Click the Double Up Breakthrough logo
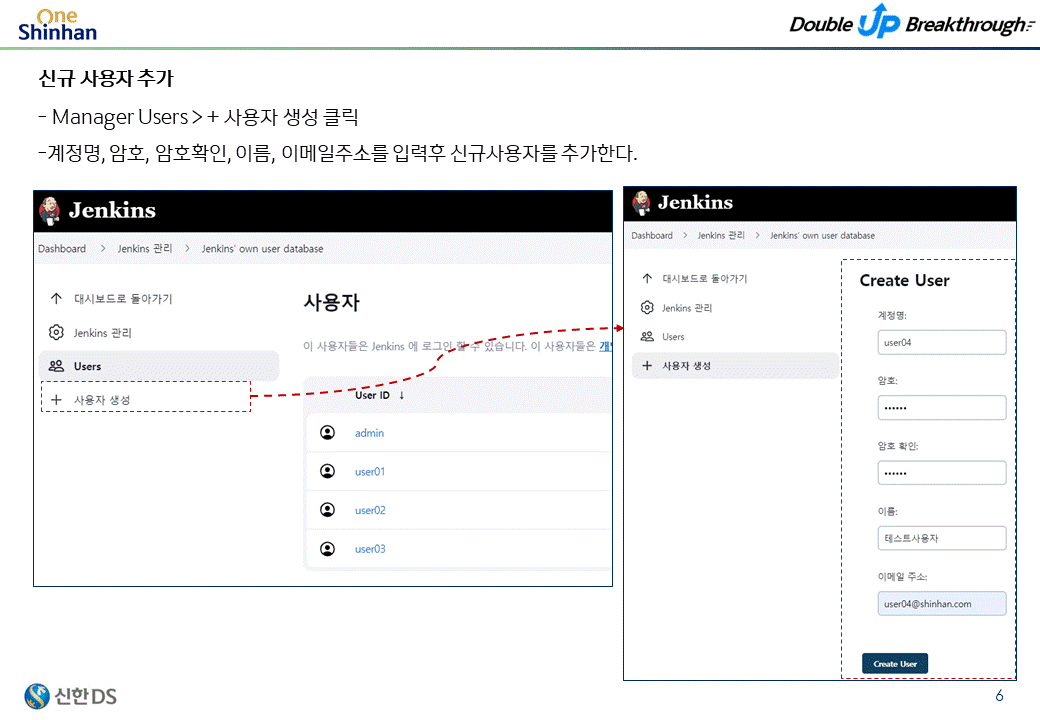Image resolution: width=1040 pixels, height=720 pixels. tap(912, 22)
